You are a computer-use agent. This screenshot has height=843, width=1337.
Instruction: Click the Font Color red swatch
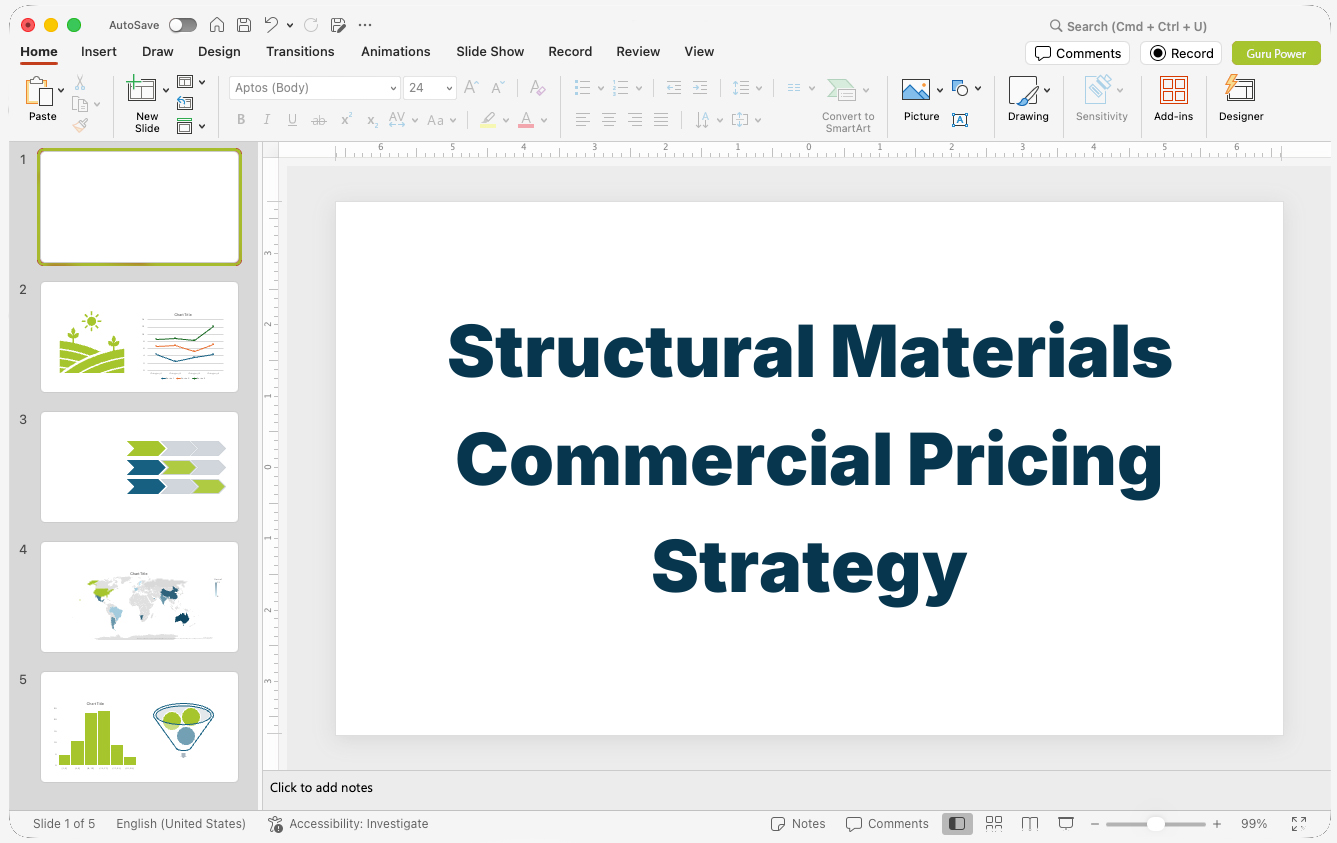525,120
